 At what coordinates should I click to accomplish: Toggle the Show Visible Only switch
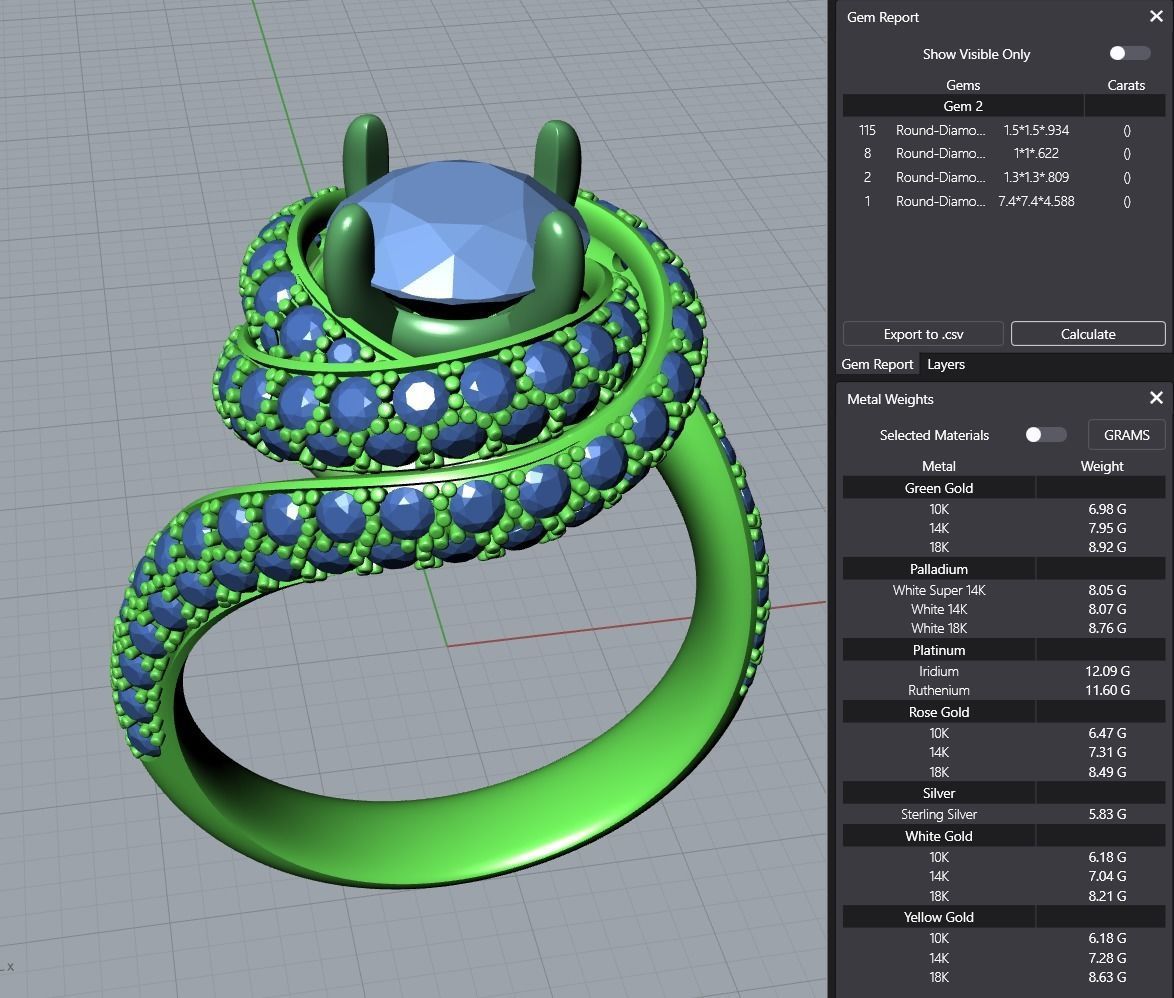pos(1129,53)
